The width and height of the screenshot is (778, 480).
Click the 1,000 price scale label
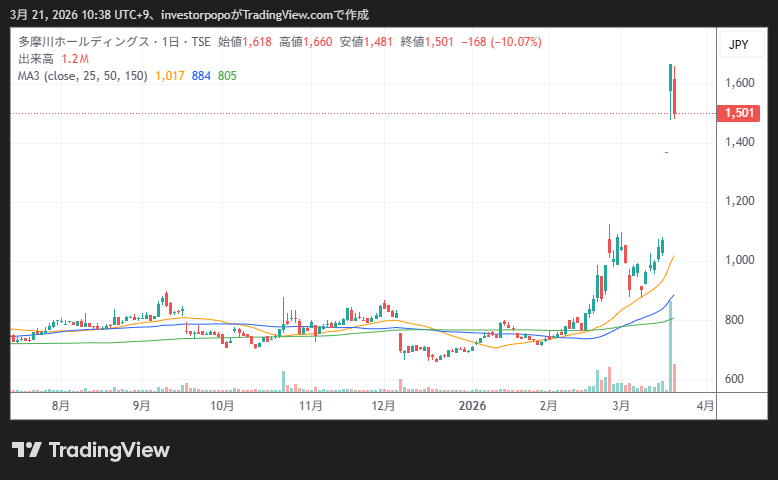(740, 260)
